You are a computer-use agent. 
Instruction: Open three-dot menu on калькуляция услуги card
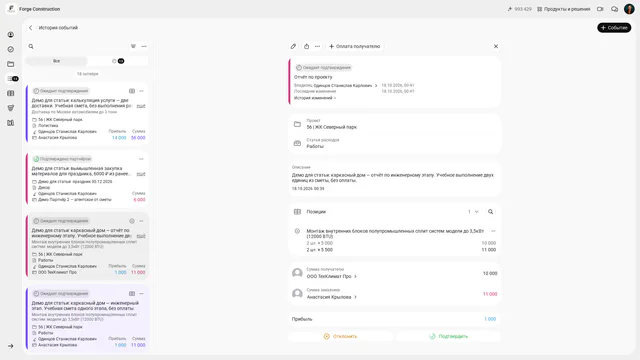141,91
